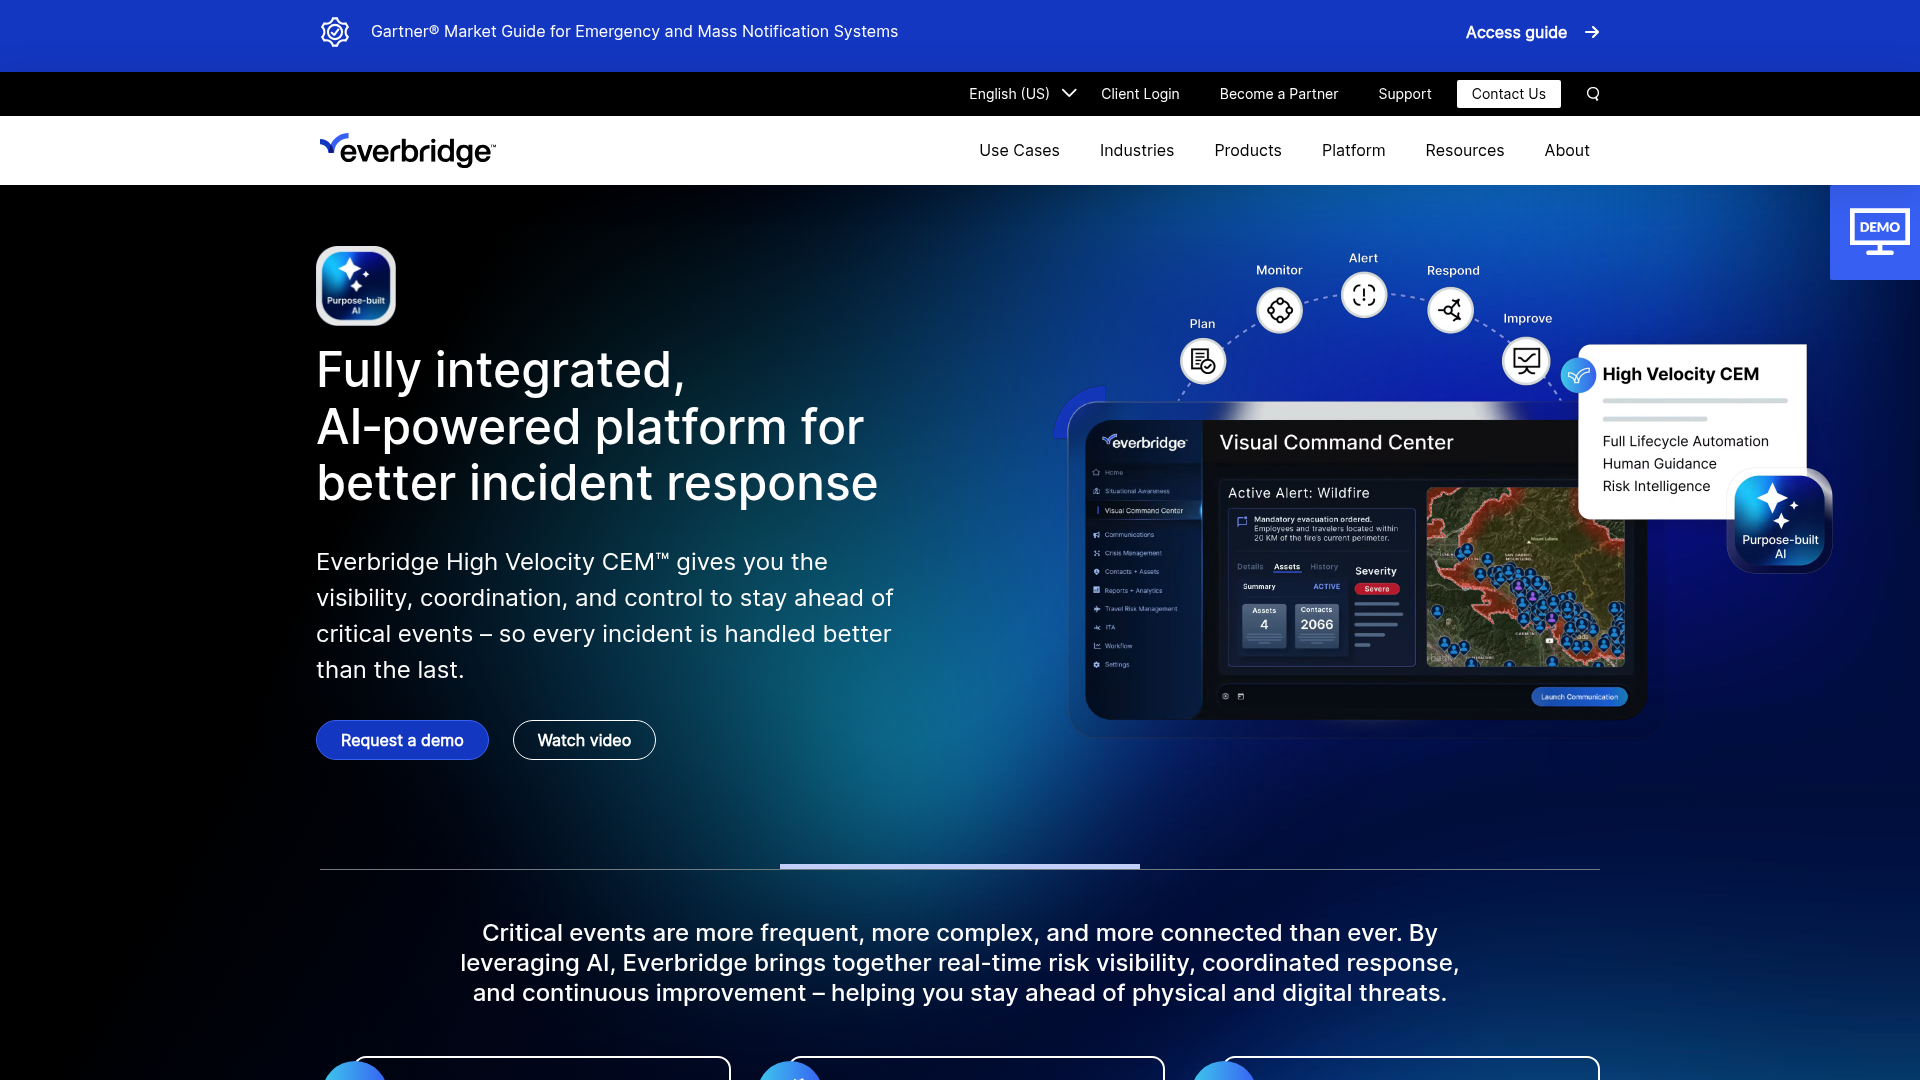Click the Access guide arrow icon

coord(1592,32)
